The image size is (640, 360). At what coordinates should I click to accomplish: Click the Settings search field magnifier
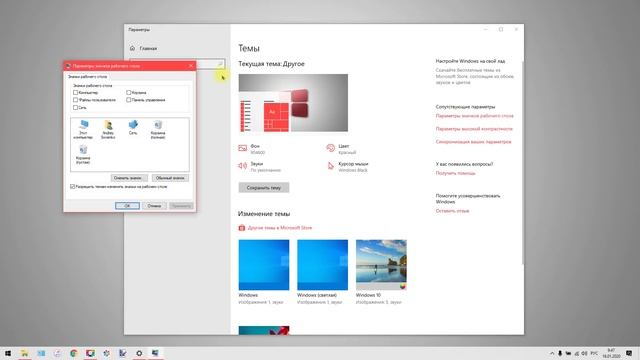(x=220, y=64)
